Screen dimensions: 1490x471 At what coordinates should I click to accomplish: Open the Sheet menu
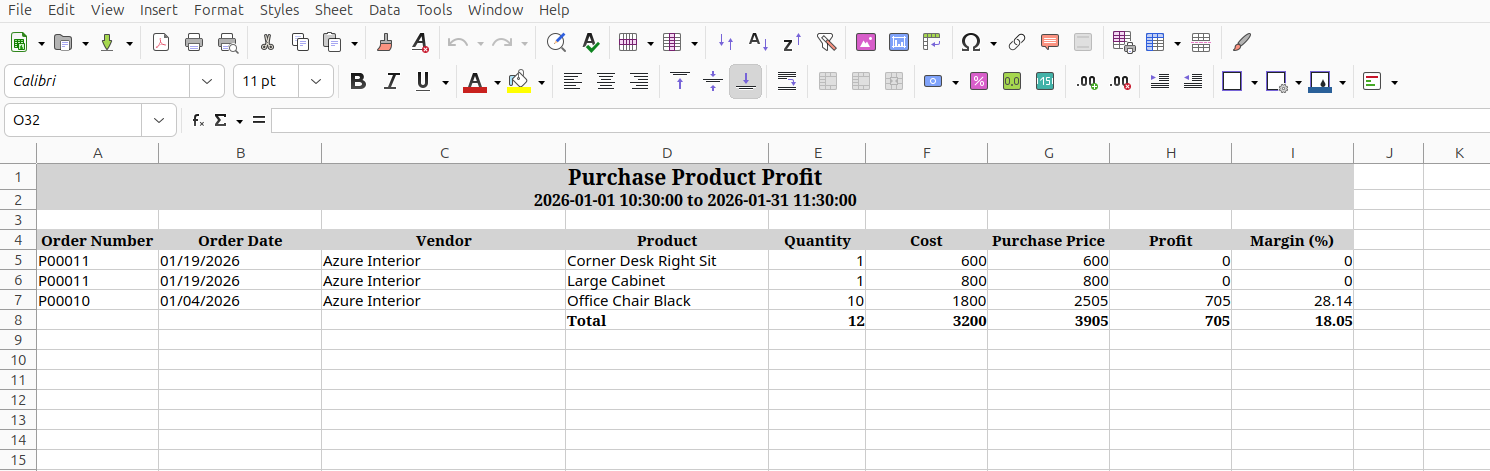[333, 10]
